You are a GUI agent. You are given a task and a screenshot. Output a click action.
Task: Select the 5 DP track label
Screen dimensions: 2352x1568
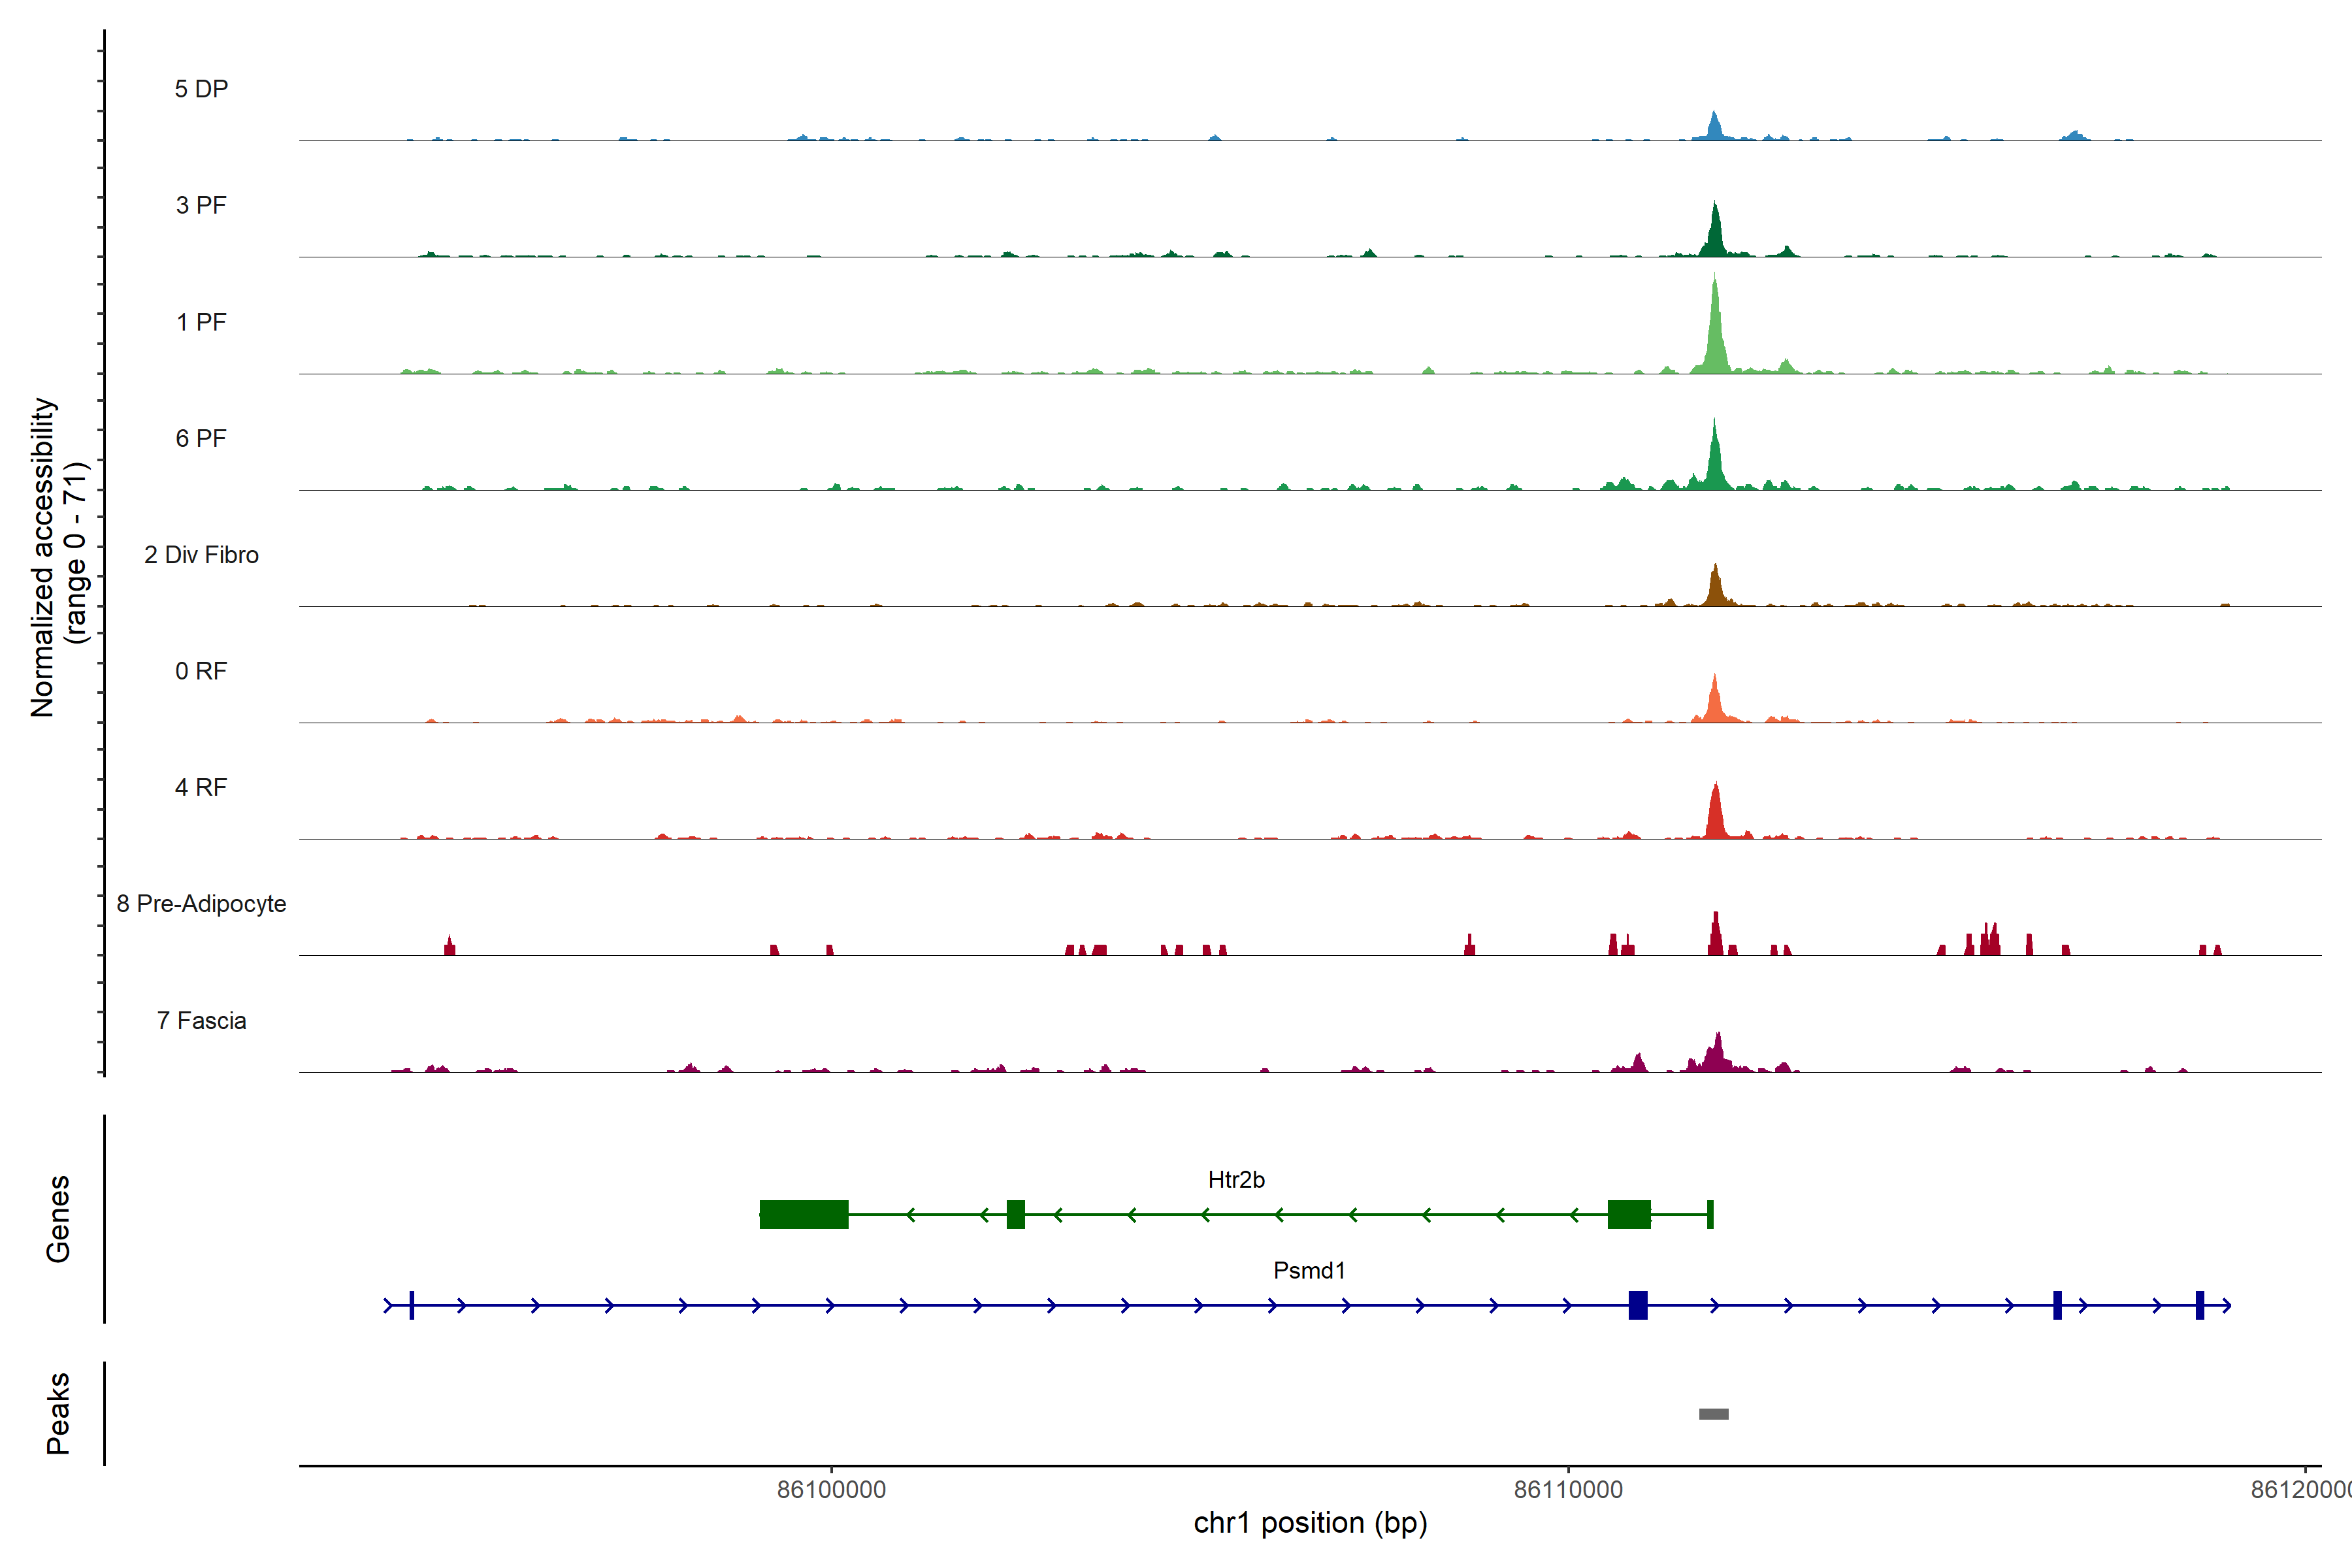[201, 89]
